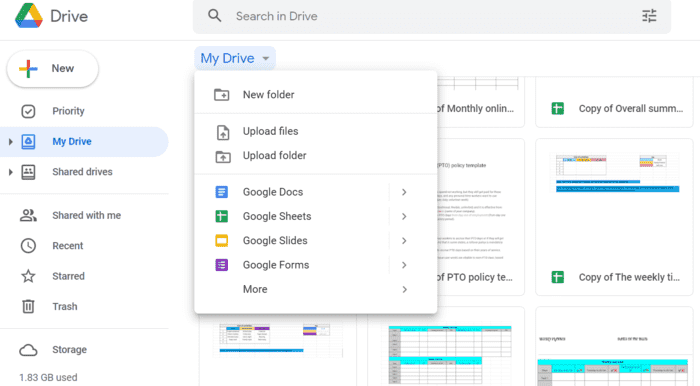
Task: Expand My Drive tree in sidebar
Action: 10,142
